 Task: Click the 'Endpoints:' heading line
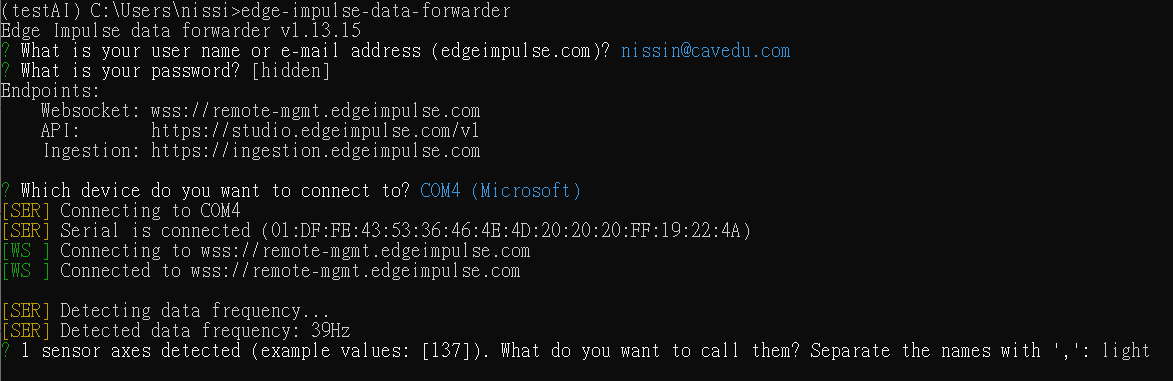[x=51, y=91]
